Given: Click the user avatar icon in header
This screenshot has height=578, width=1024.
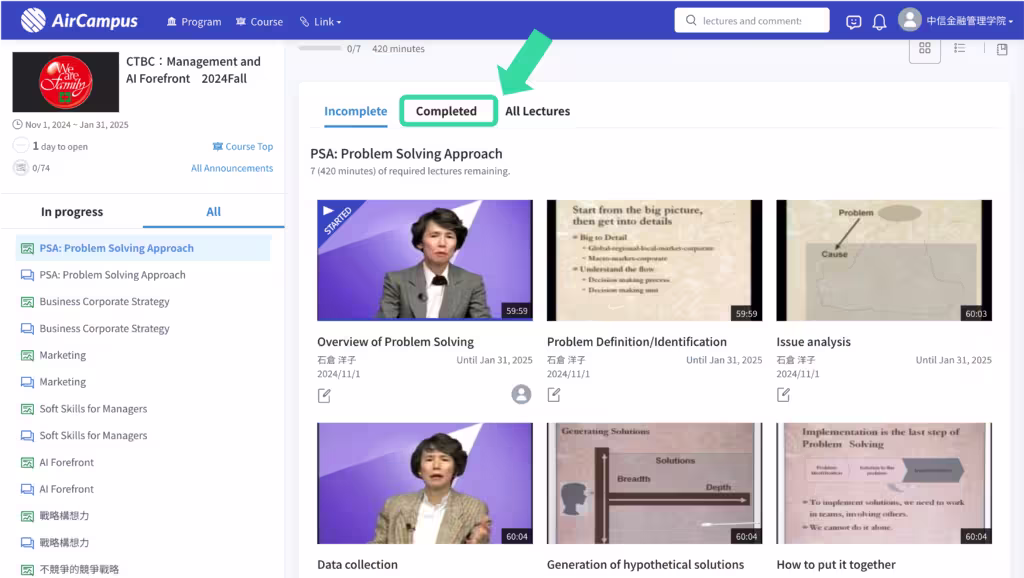Looking at the screenshot, I should tap(909, 20).
